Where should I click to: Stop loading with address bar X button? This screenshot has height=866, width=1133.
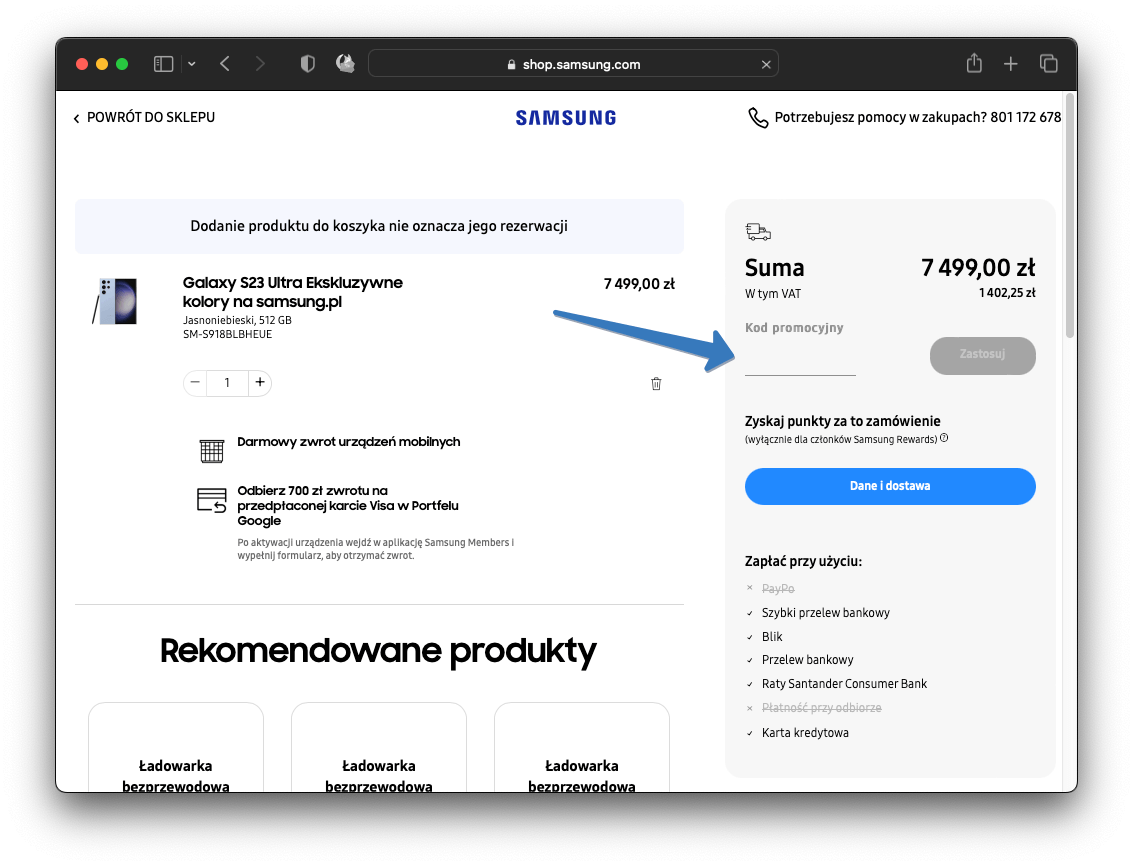pos(766,64)
